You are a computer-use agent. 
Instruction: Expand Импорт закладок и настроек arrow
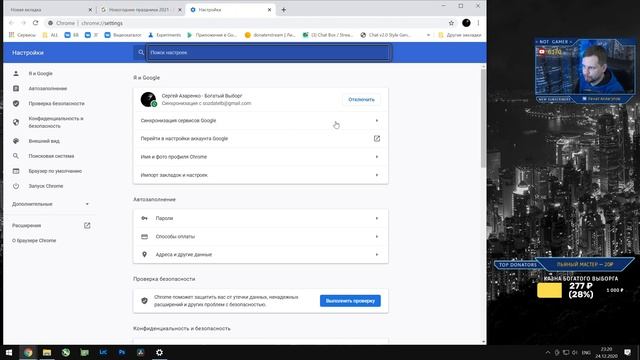(377, 175)
